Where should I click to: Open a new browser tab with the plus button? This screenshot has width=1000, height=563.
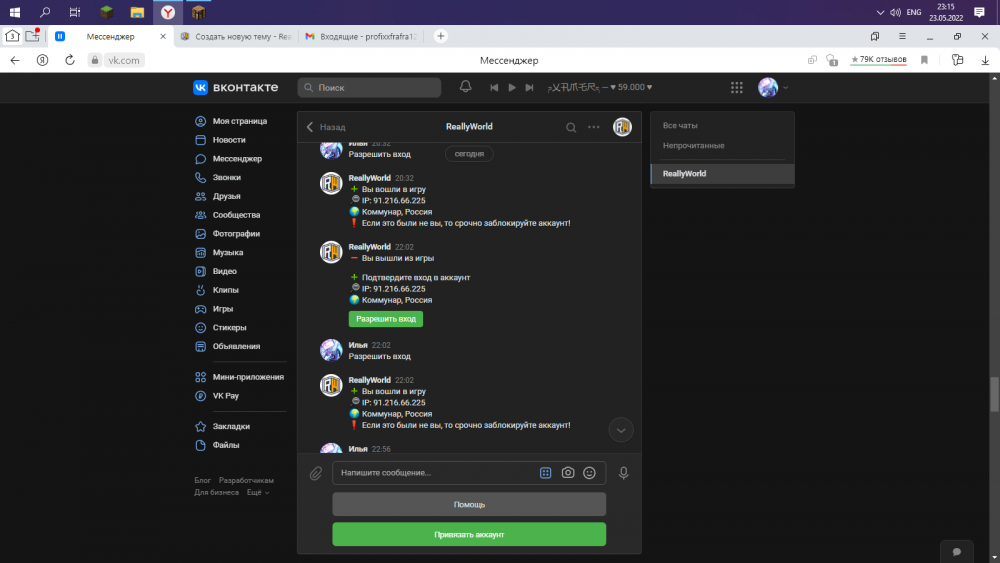(x=441, y=36)
